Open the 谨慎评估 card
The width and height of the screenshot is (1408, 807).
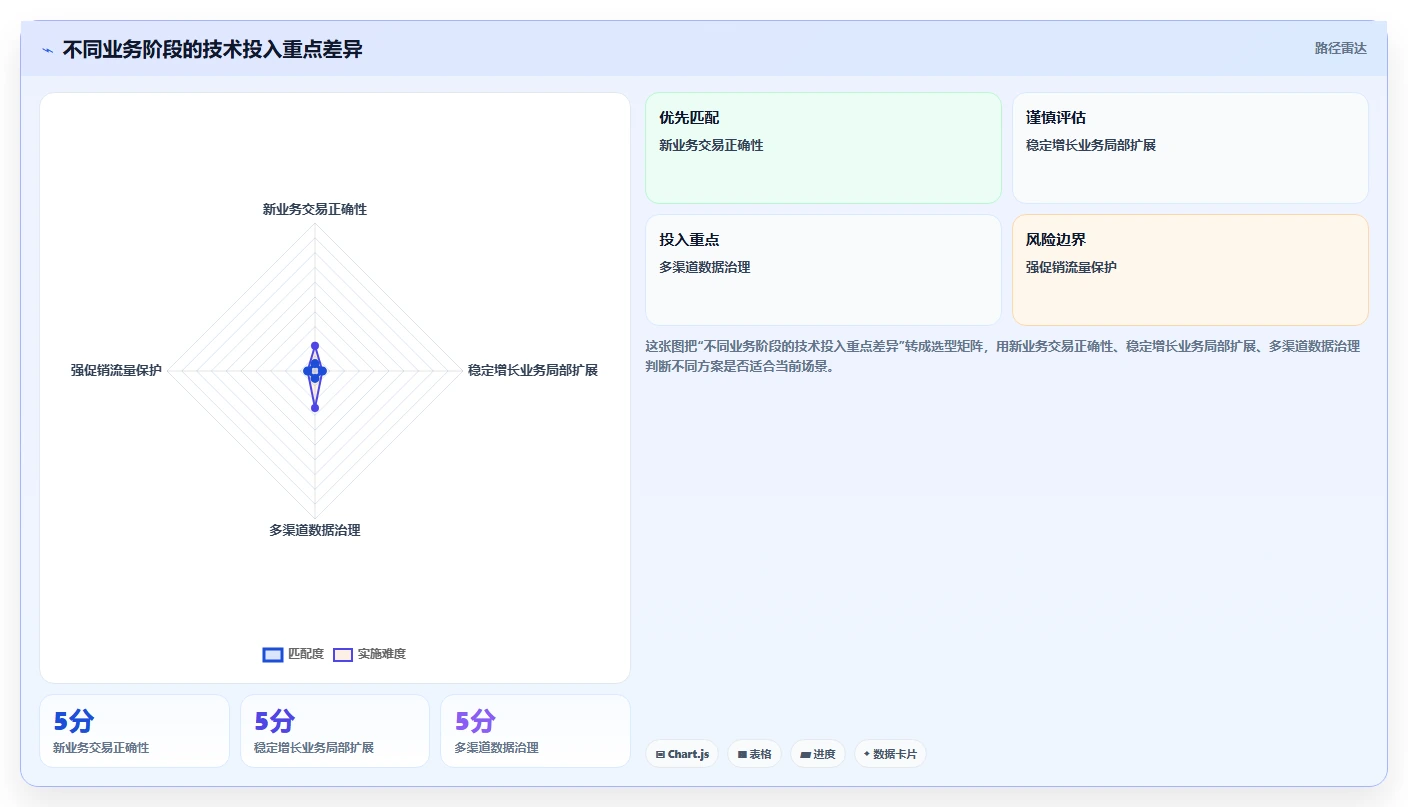pyautogui.click(x=1190, y=148)
